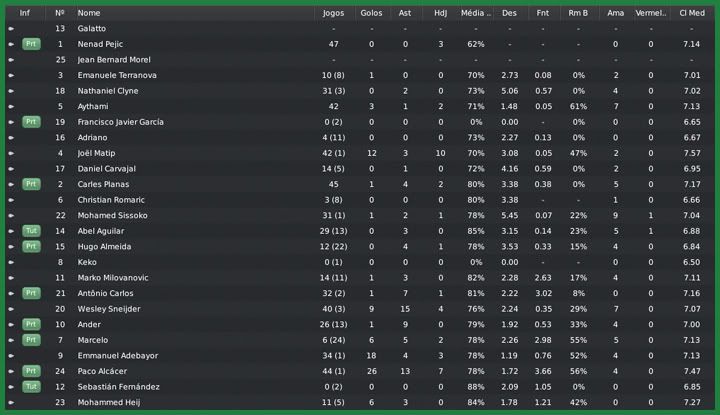Click the Inf column header
720x415 pixels.
click(24, 13)
